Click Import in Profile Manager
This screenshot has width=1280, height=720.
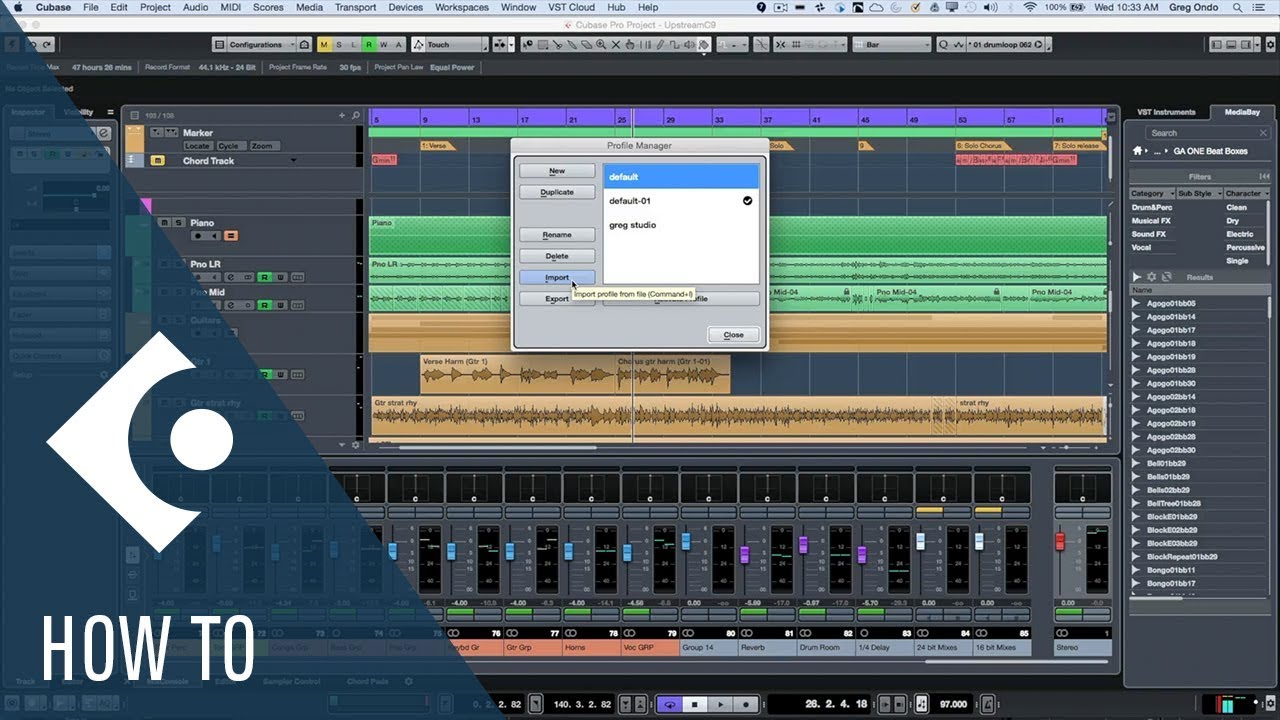pyautogui.click(x=557, y=278)
